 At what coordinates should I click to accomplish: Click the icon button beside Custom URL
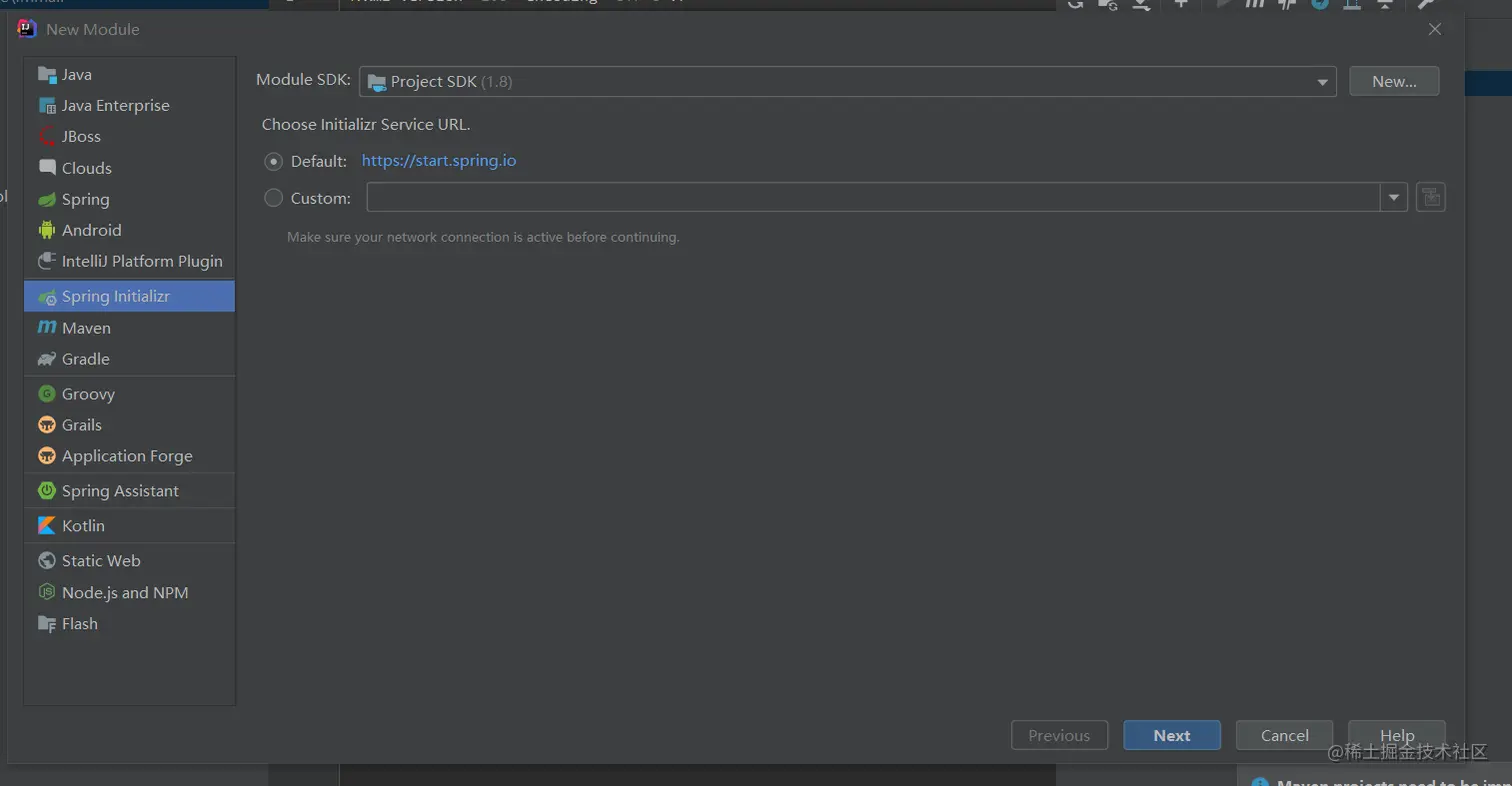pyautogui.click(x=1431, y=198)
